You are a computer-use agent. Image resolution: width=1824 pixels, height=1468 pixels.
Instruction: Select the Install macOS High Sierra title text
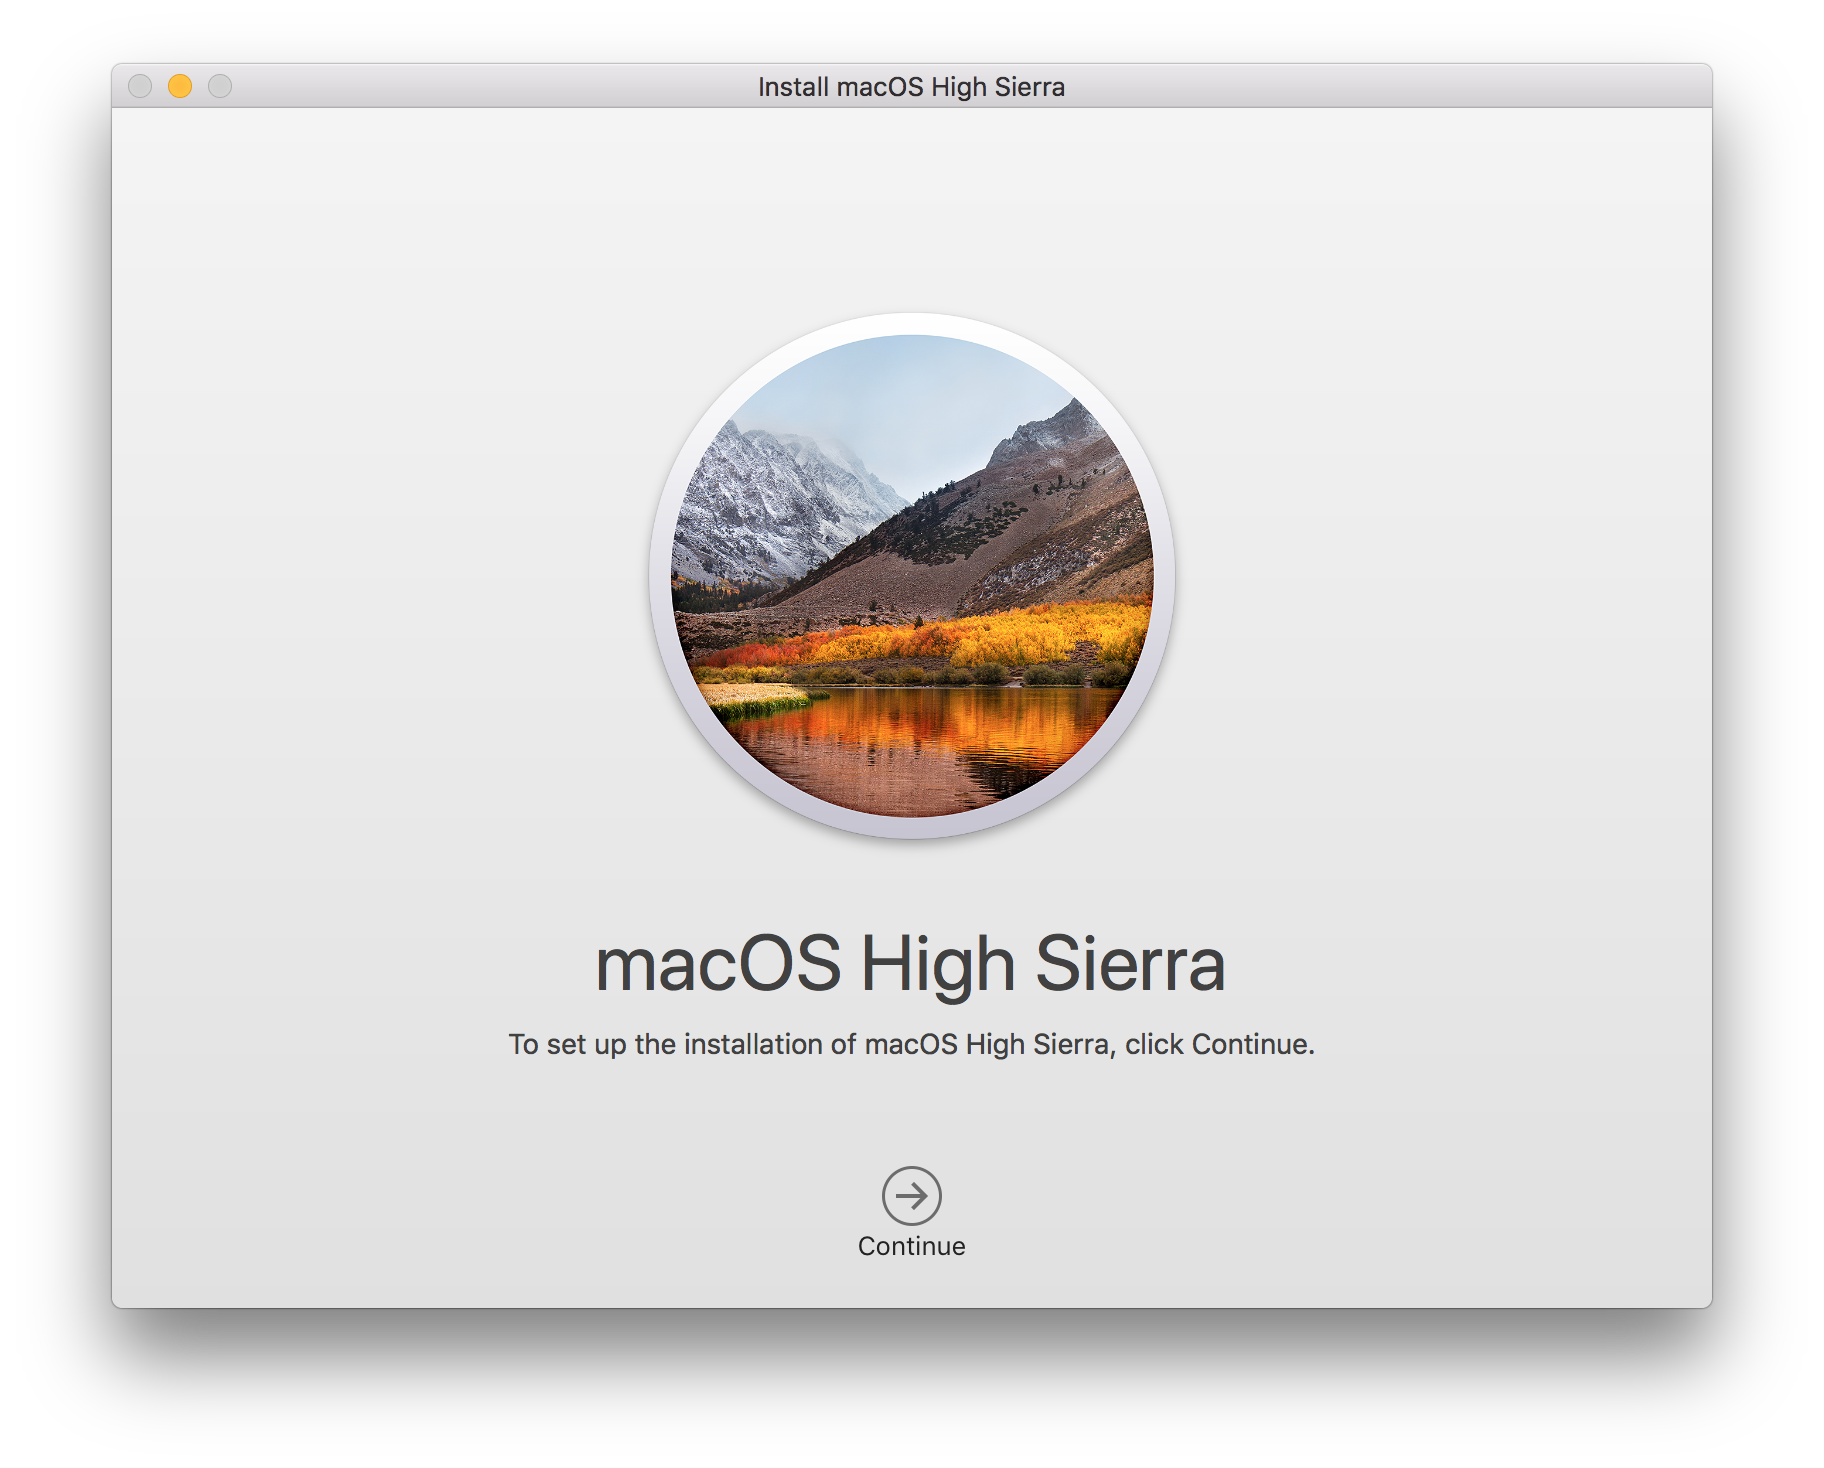[x=911, y=87]
